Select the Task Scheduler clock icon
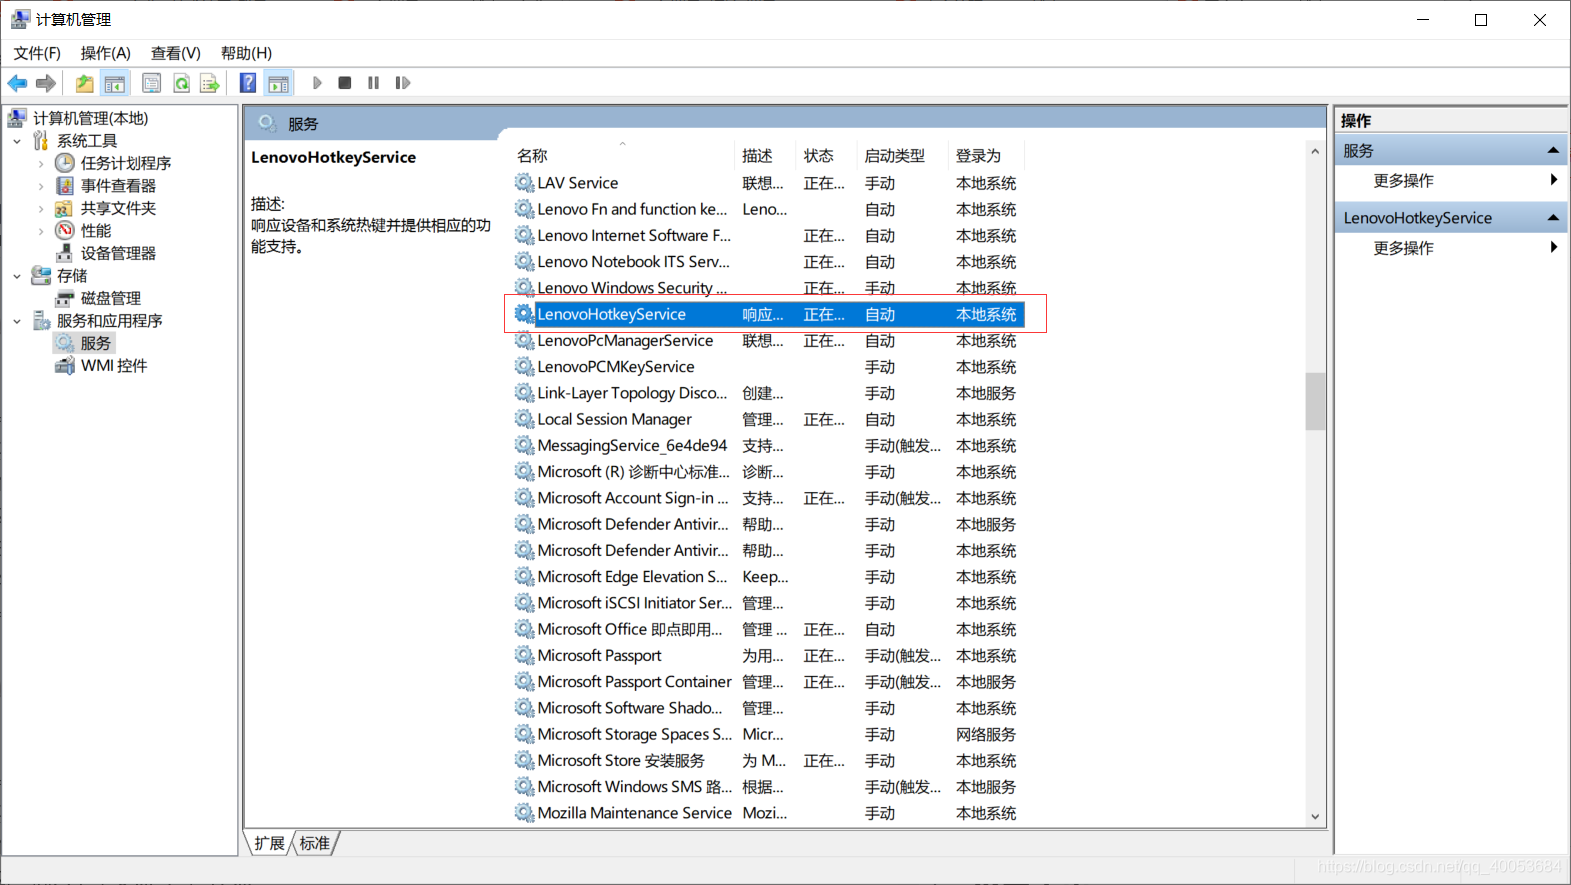The height and width of the screenshot is (885, 1571). 65,163
